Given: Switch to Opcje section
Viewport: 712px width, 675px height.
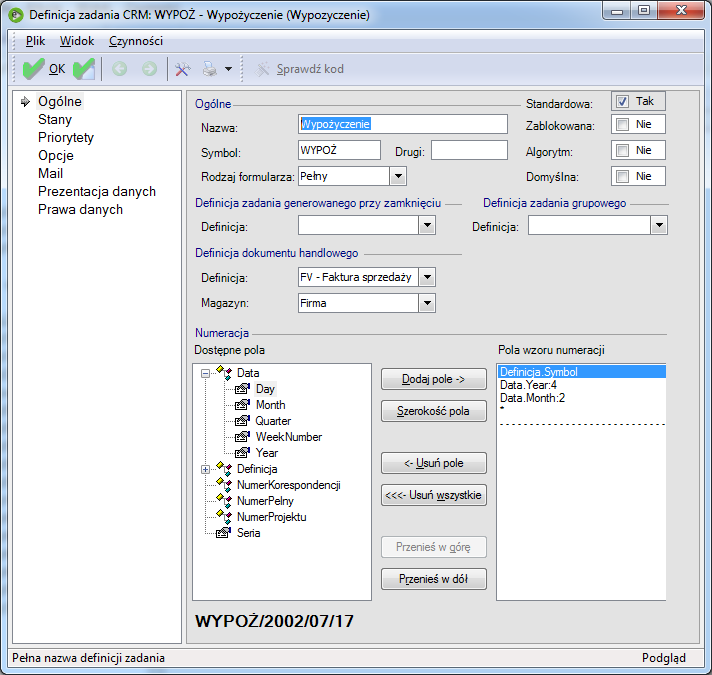Looking at the screenshot, I should [x=56, y=155].
